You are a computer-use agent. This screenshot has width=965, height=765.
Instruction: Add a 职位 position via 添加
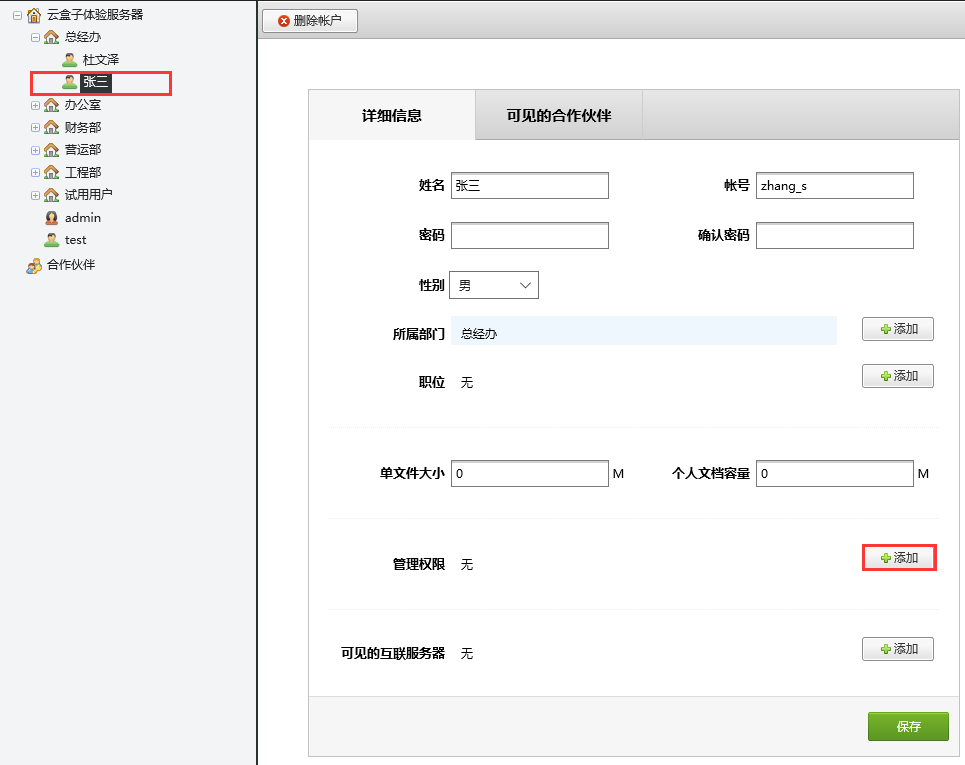tap(897, 375)
